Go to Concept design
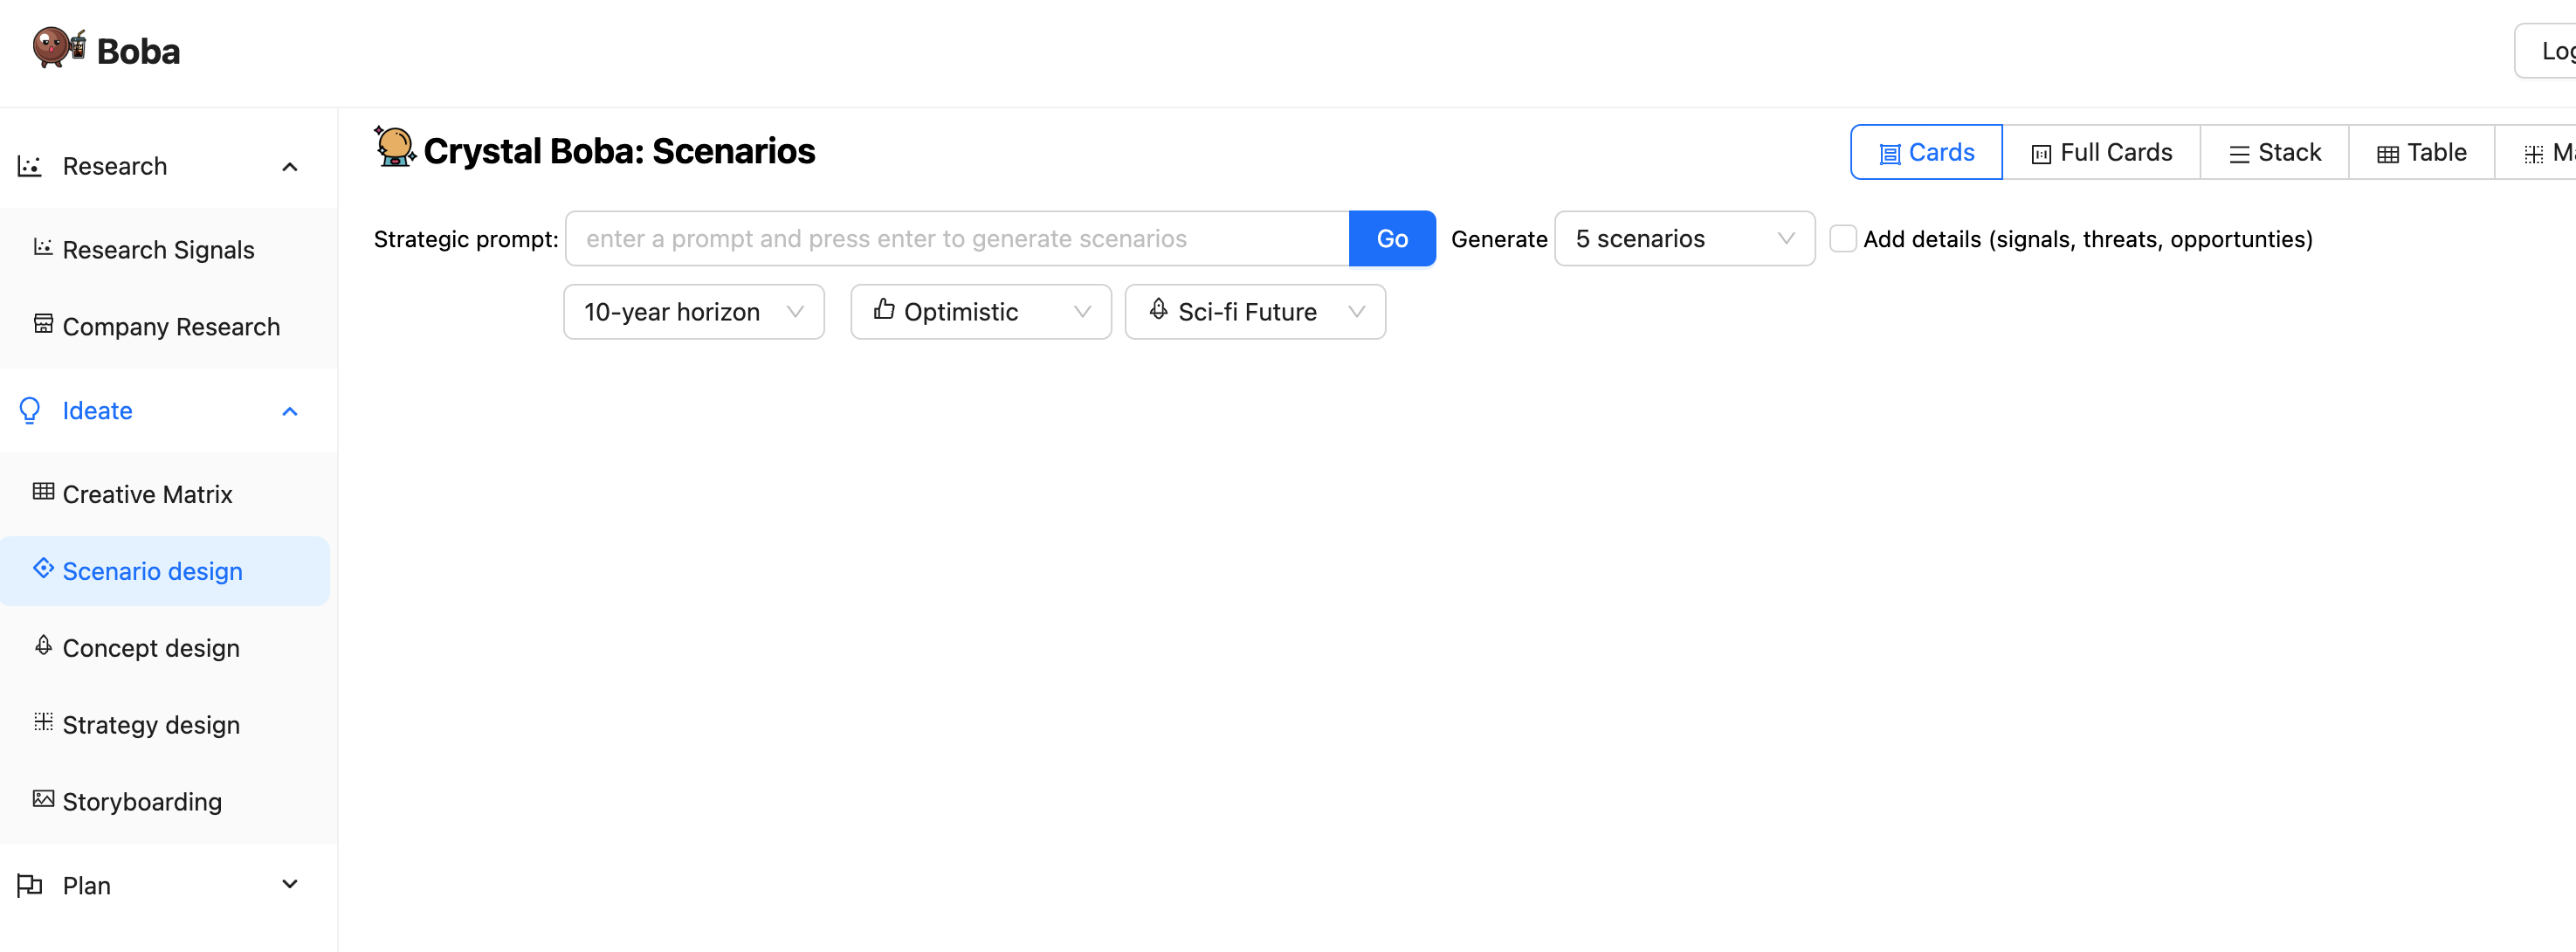 click(x=150, y=648)
